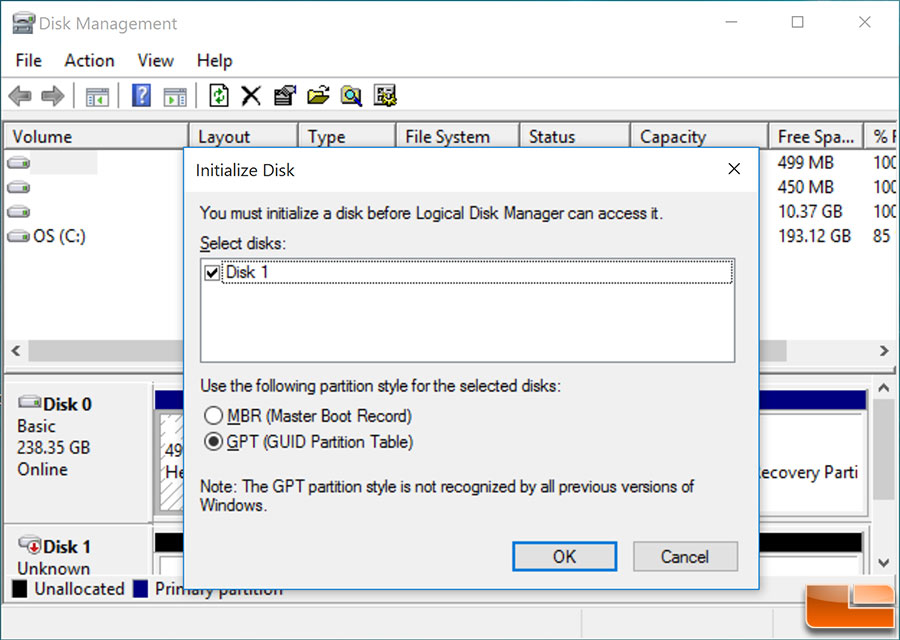Image resolution: width=900 pixels, height=640 pixels.
Task: Open the Help menu
Action: click(x=215, y=60)
